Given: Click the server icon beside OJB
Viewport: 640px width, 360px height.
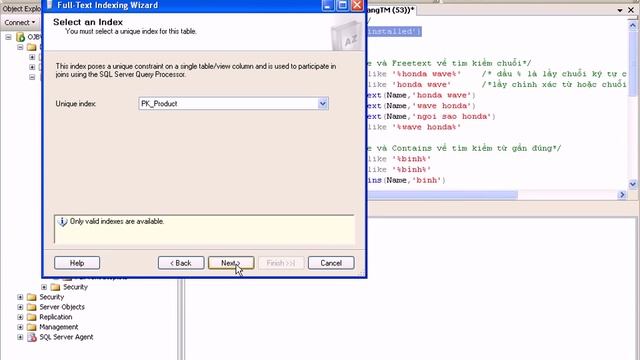Looking at the screenshot, I should tap(20, 37).
